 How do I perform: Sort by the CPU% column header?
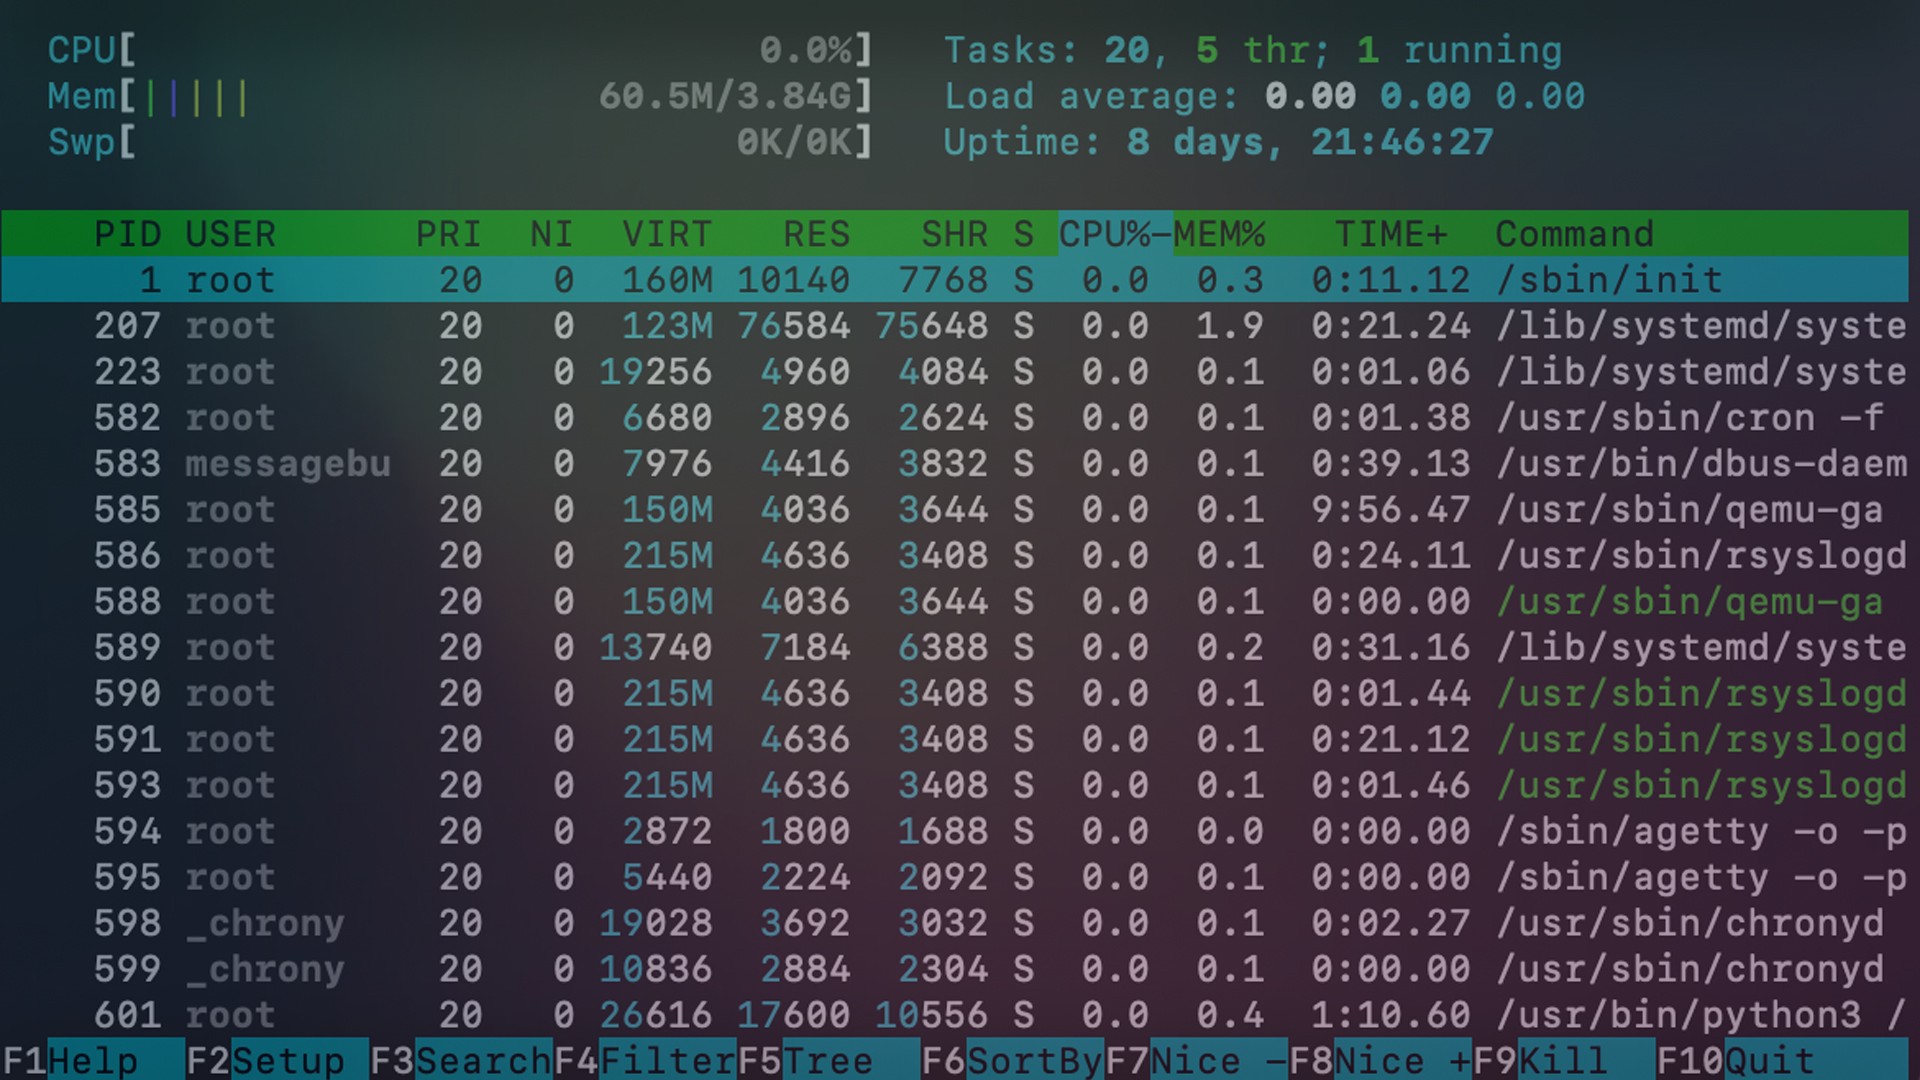coord(1105,234)
